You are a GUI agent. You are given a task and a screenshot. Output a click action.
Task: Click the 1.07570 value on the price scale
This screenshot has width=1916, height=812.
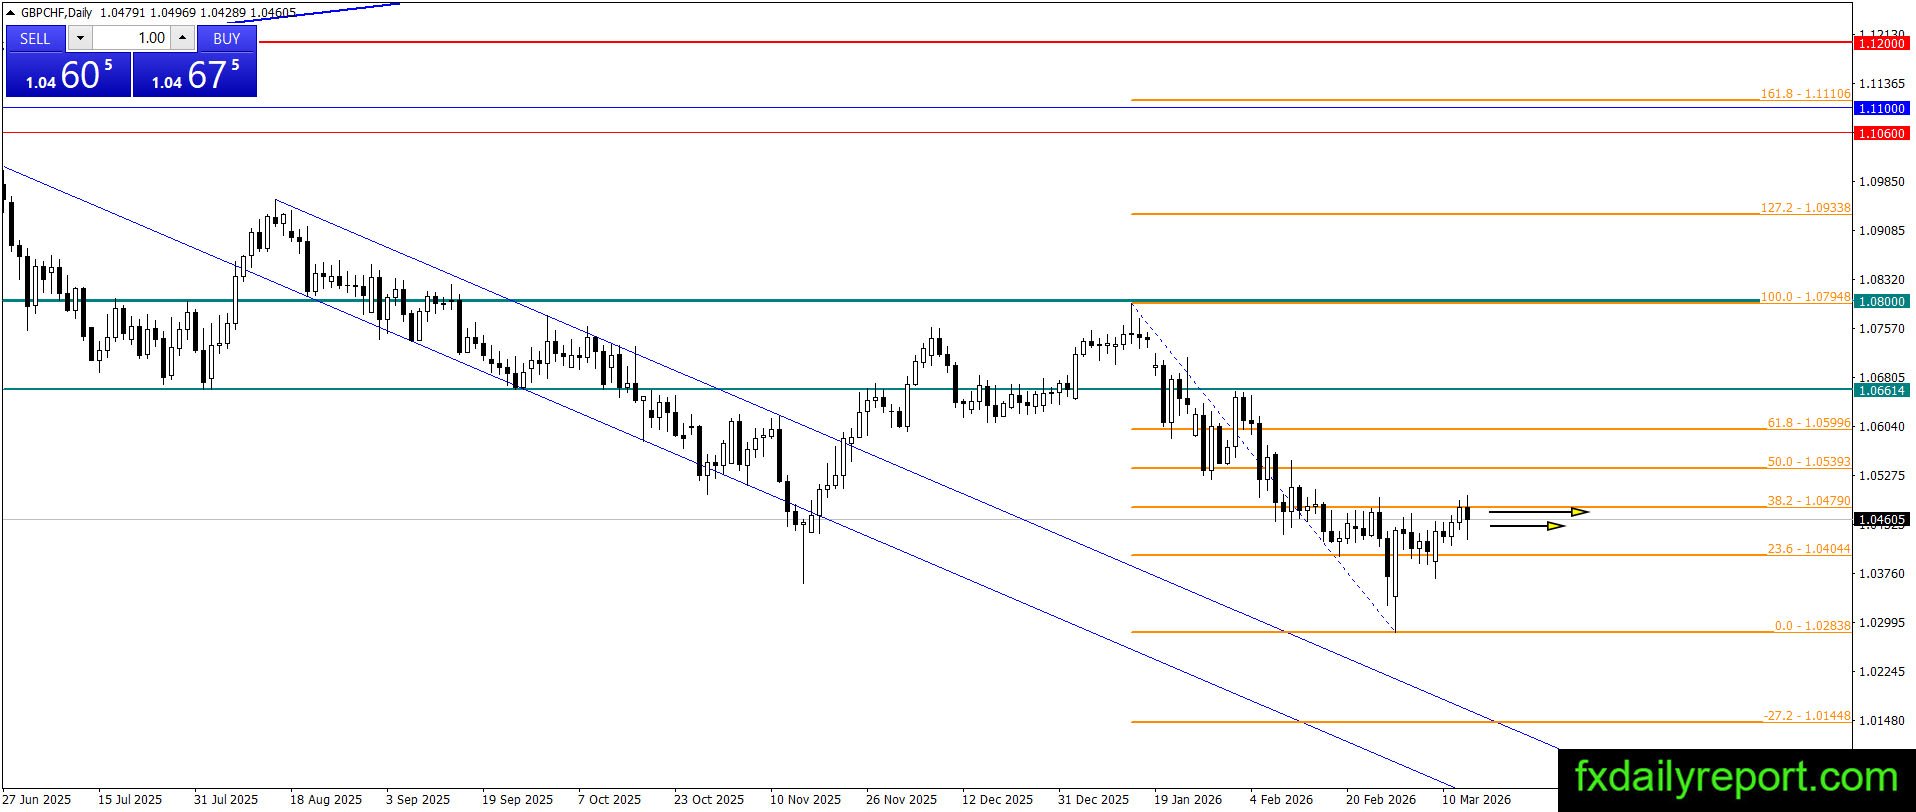coord(1880,329)
